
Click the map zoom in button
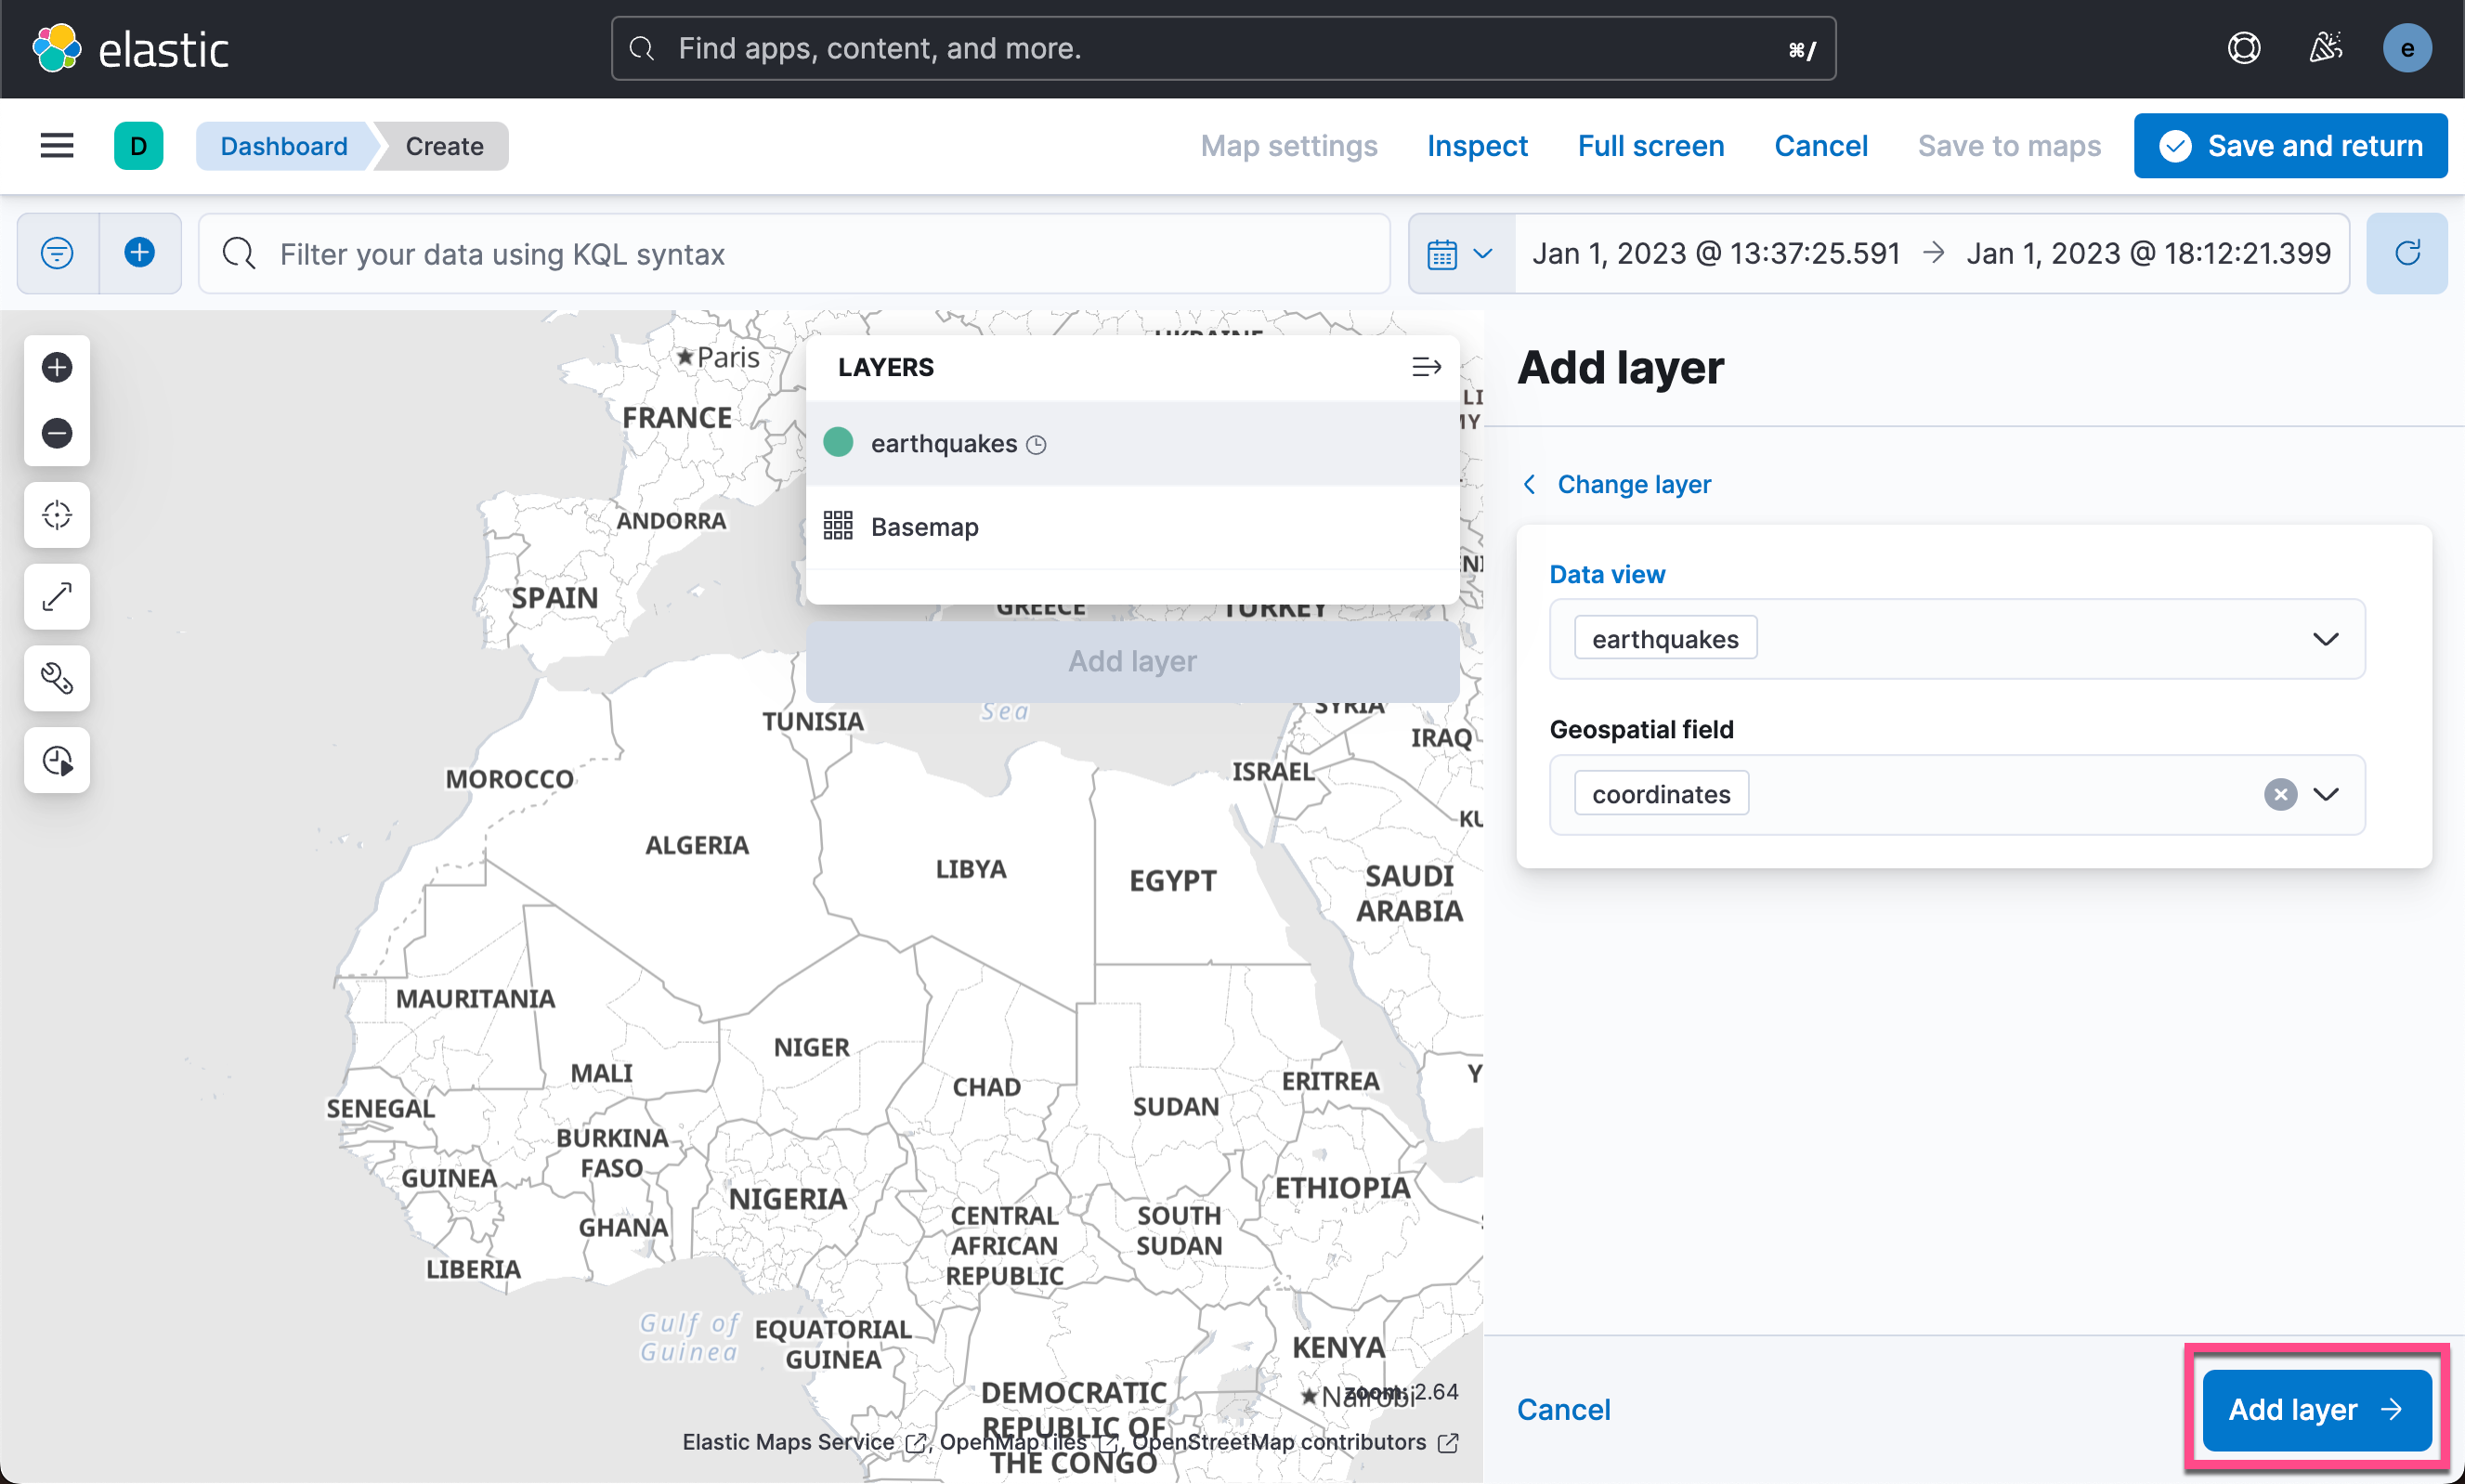tap(57, 368)
